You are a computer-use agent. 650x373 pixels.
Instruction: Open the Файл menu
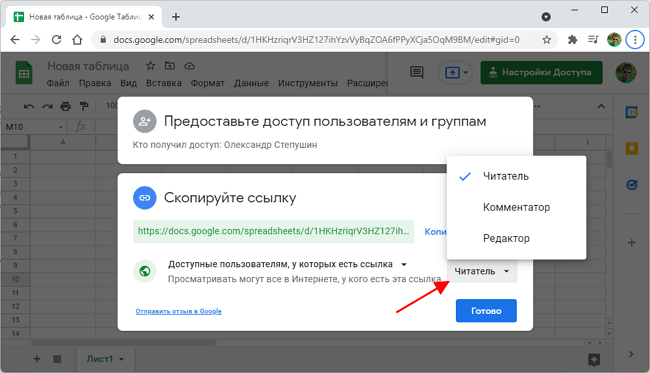click(x=58, y=83)
